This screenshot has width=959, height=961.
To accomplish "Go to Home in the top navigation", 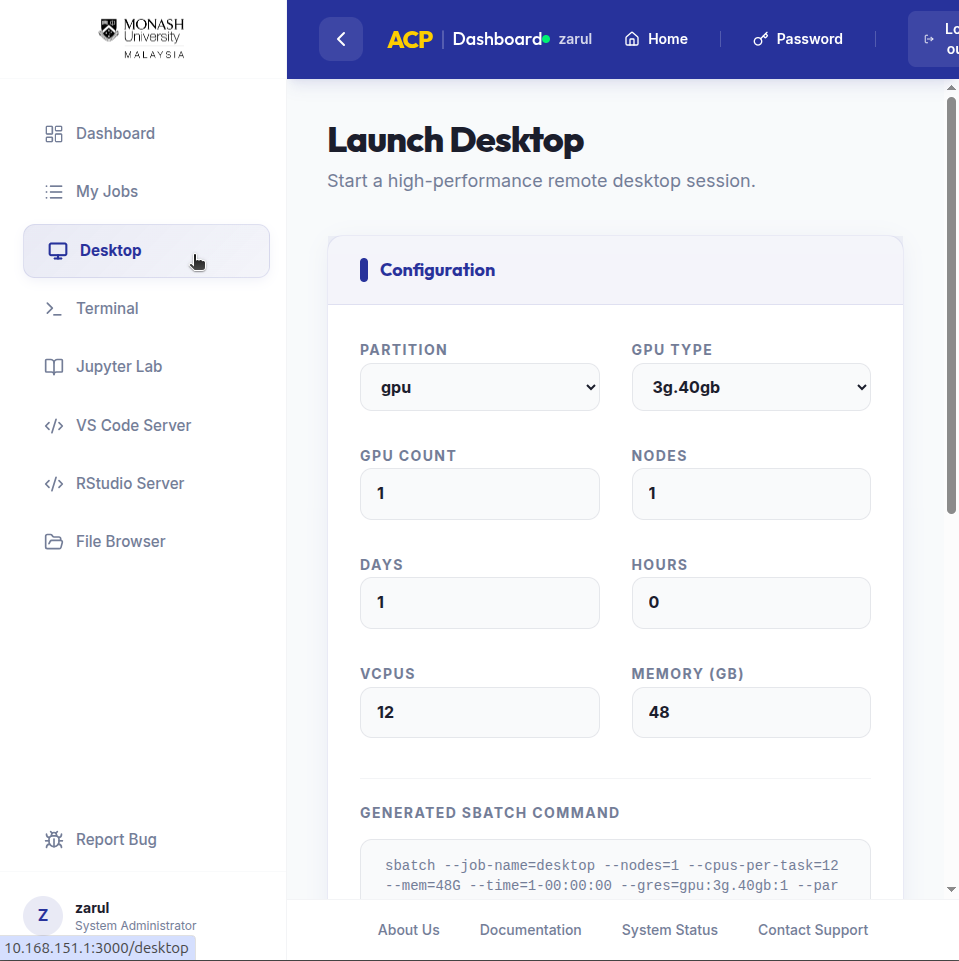I will tap(656, 39).
